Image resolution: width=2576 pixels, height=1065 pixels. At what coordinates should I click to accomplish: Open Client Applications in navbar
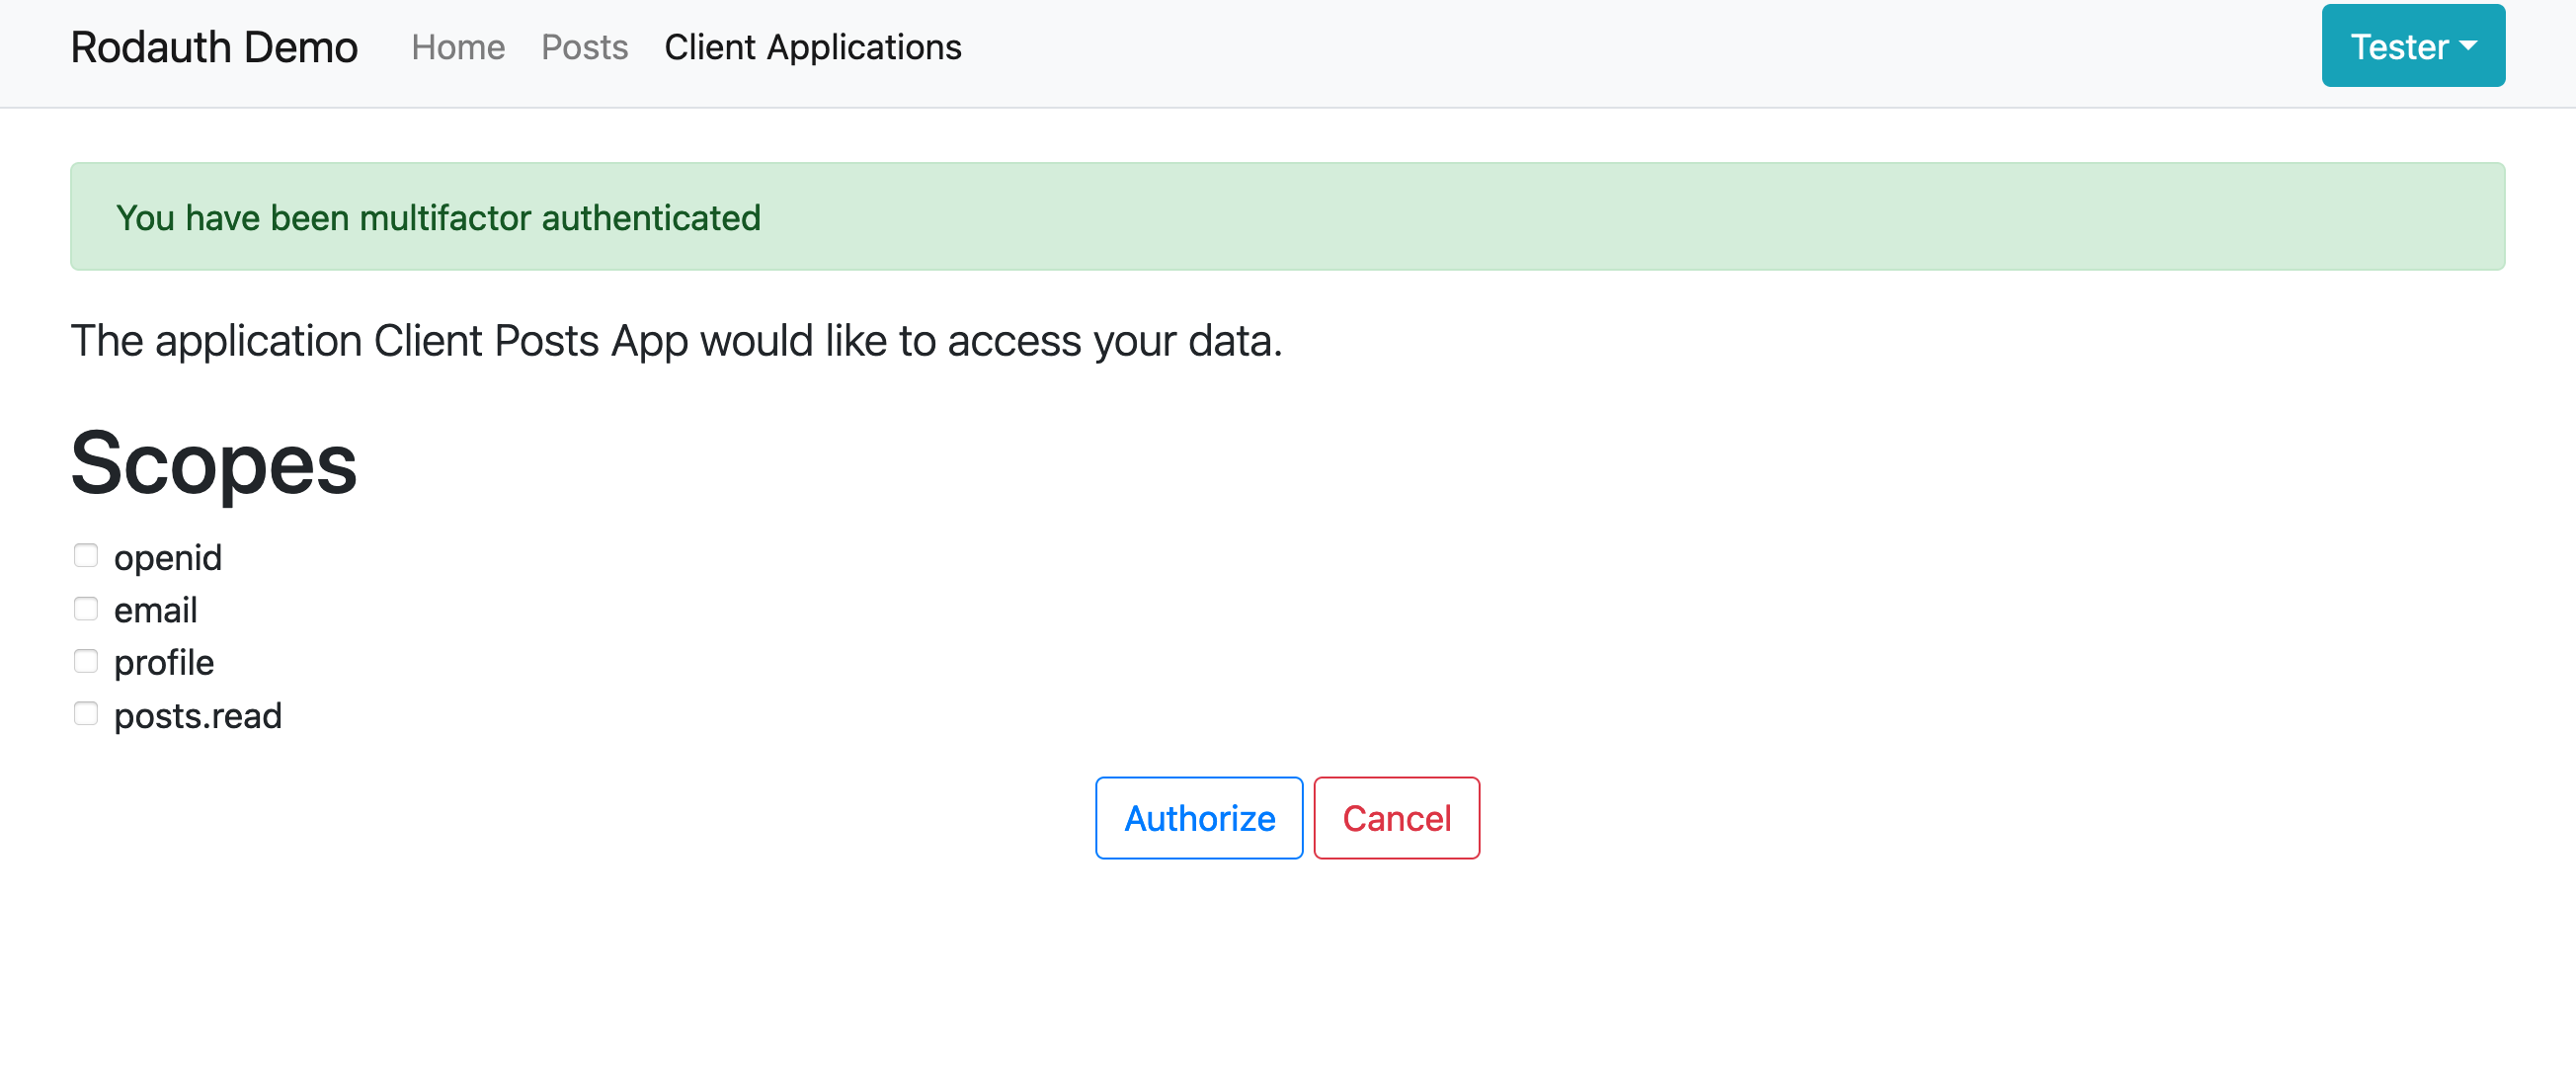(x=812, y=47)
